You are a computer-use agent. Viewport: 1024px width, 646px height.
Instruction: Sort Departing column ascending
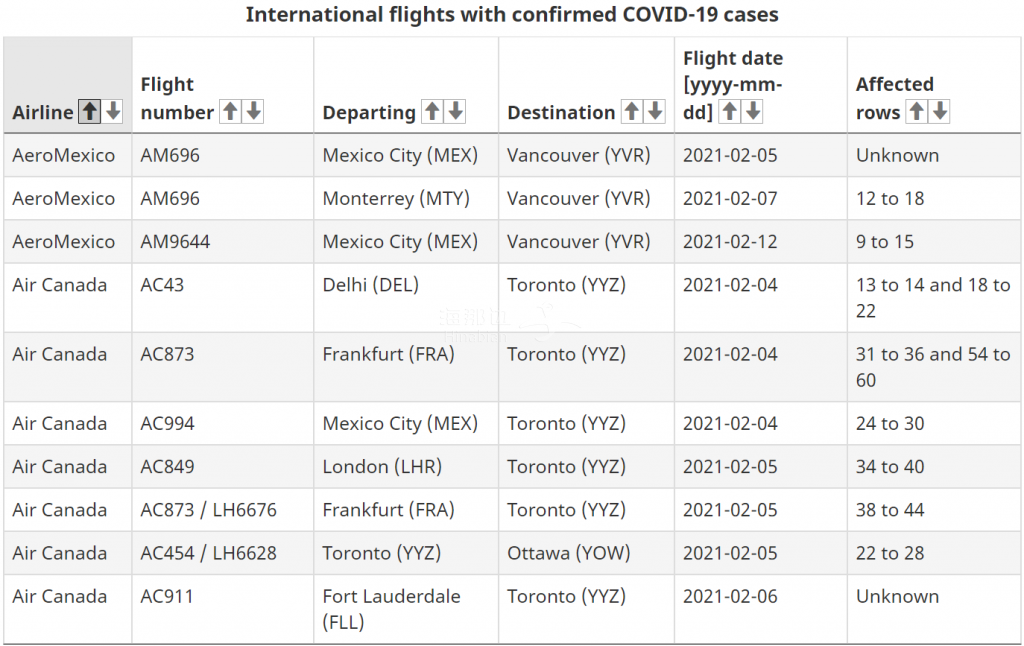(432, 112)
